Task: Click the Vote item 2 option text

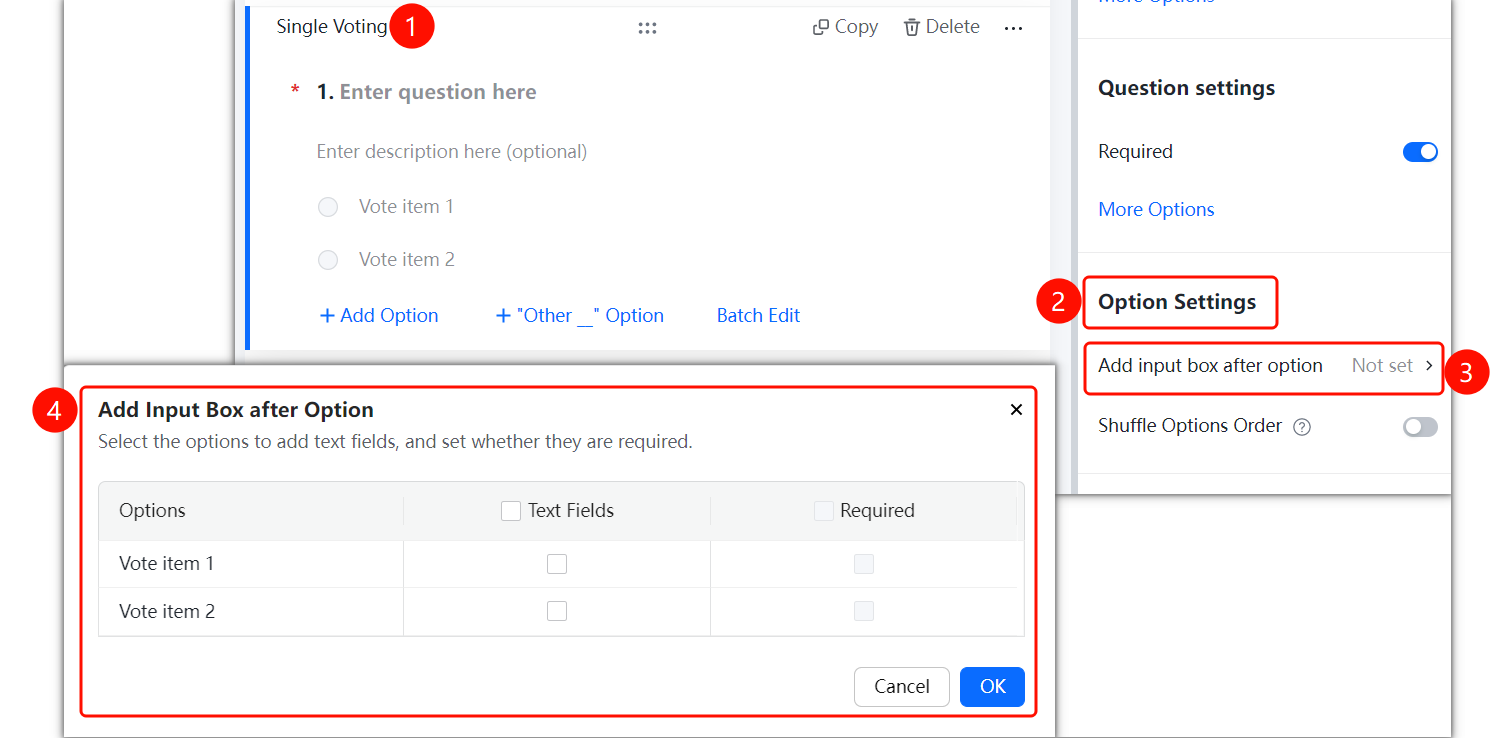Action: [407, 260]
